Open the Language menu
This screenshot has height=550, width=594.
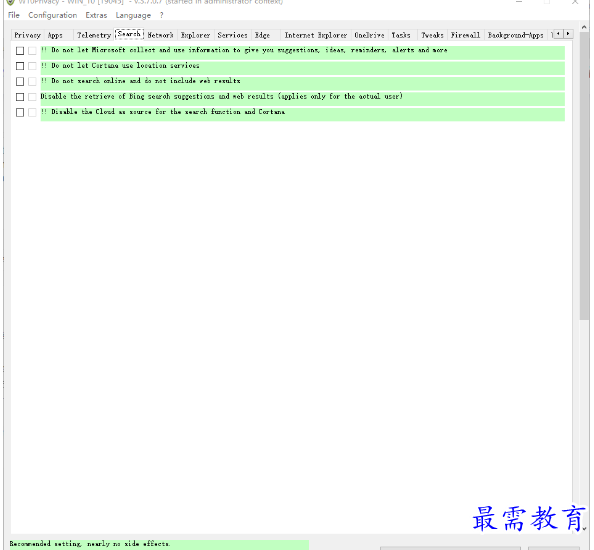pos(133,15)
